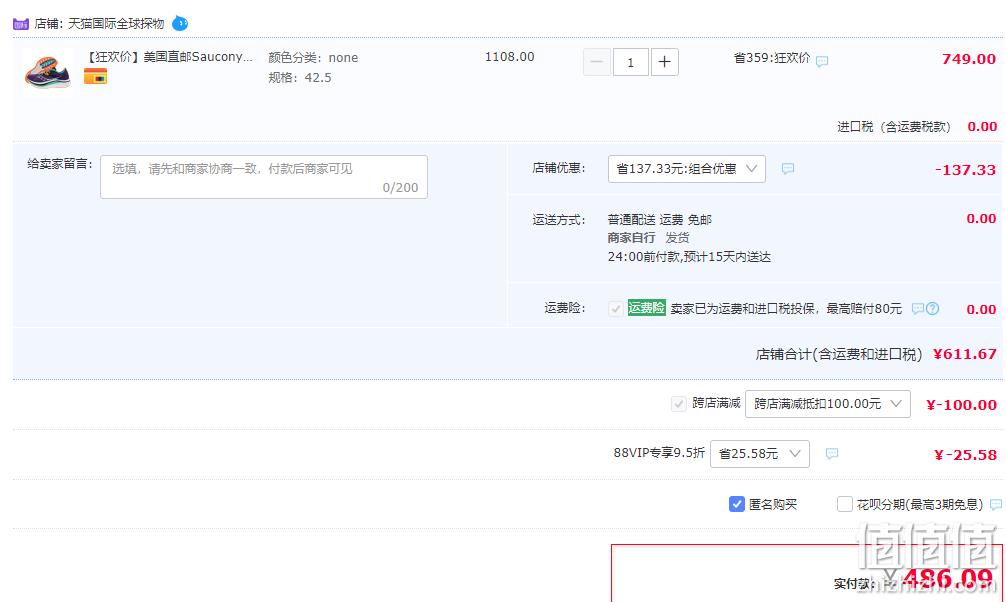Click the -137.33 store discount amount
Screen dimensions: 1006x602
[x=965, y=170]
